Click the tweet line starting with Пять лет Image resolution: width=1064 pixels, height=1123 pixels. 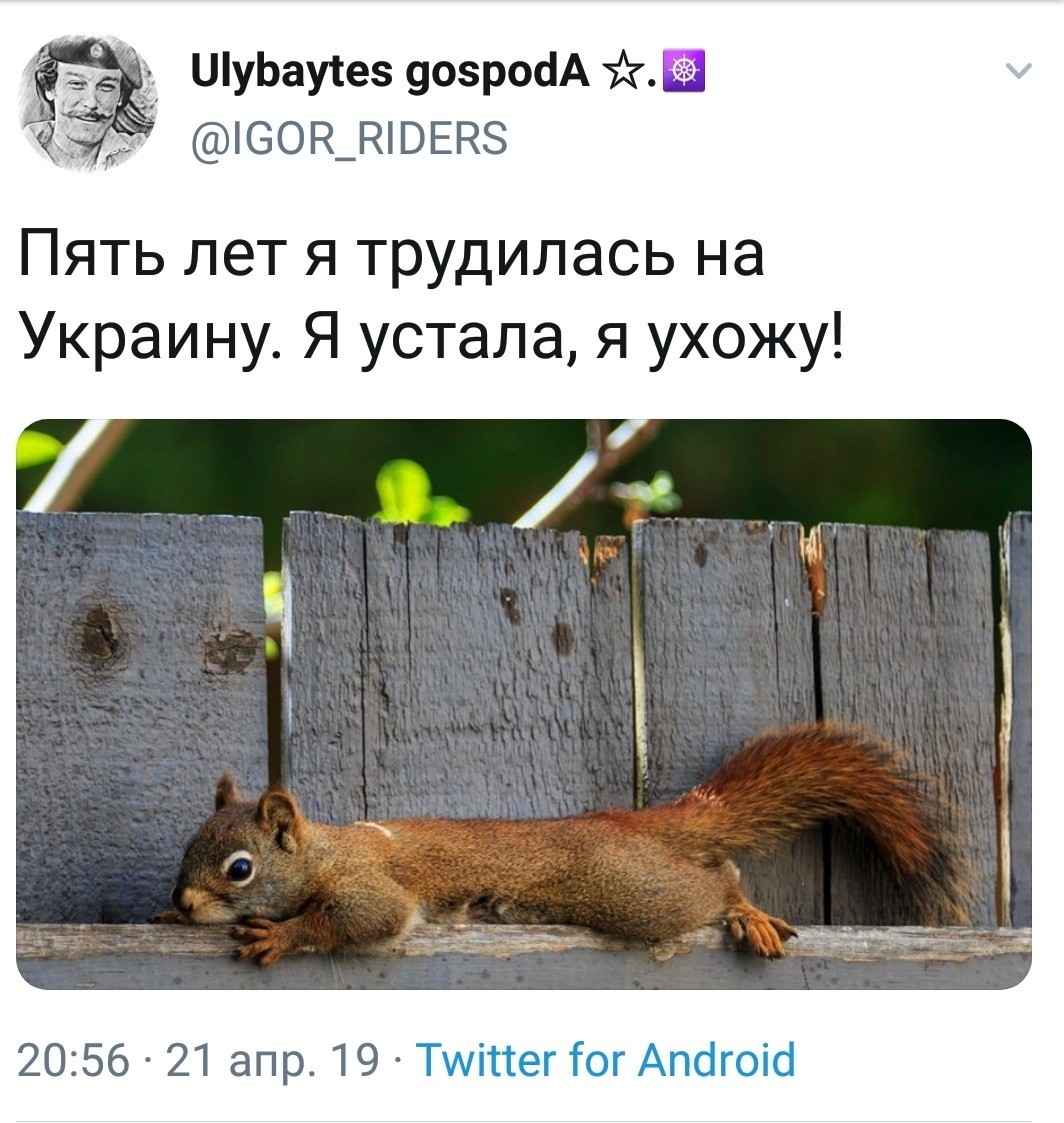[391, 254]
